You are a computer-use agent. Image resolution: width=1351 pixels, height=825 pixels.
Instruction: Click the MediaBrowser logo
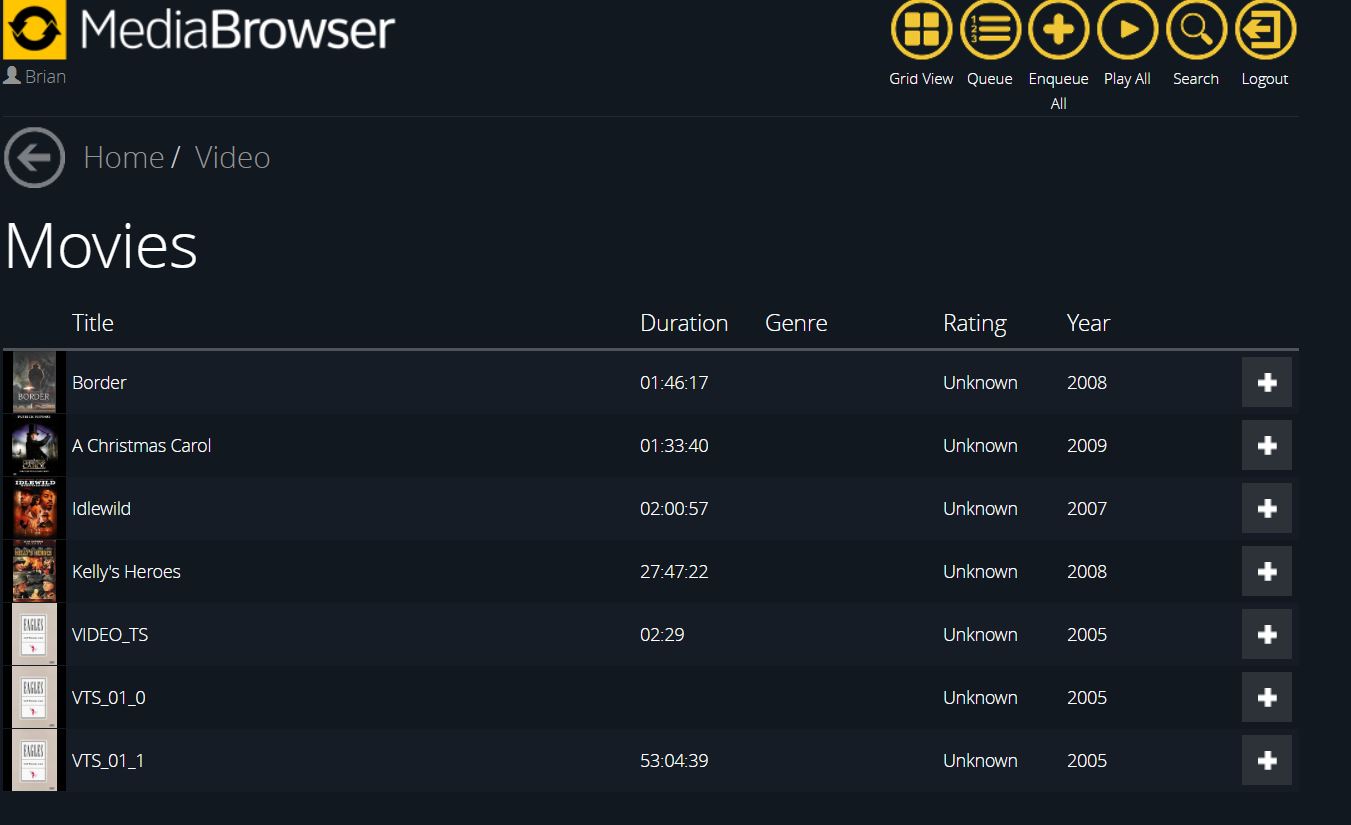34,30
